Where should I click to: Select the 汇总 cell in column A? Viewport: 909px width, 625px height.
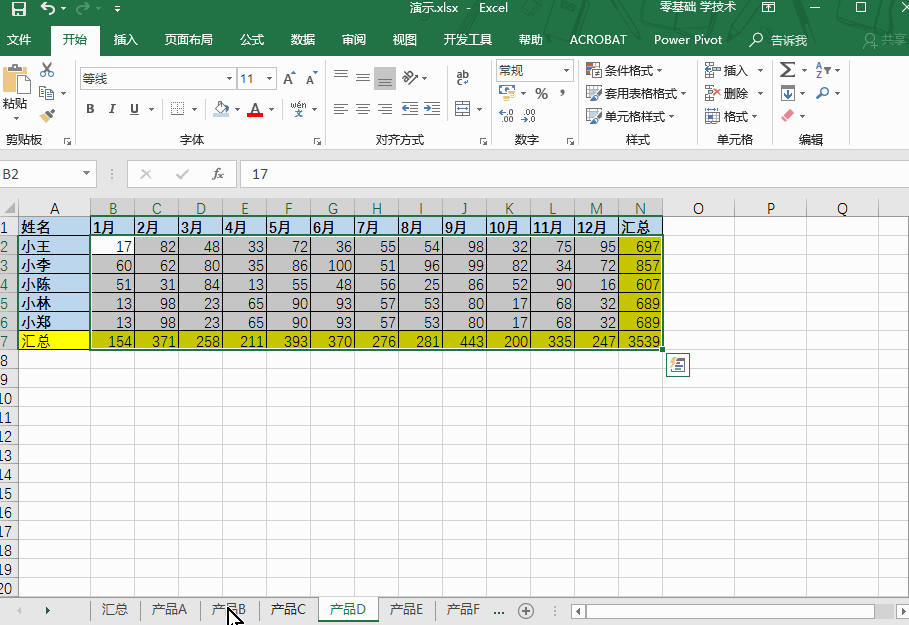54,341
